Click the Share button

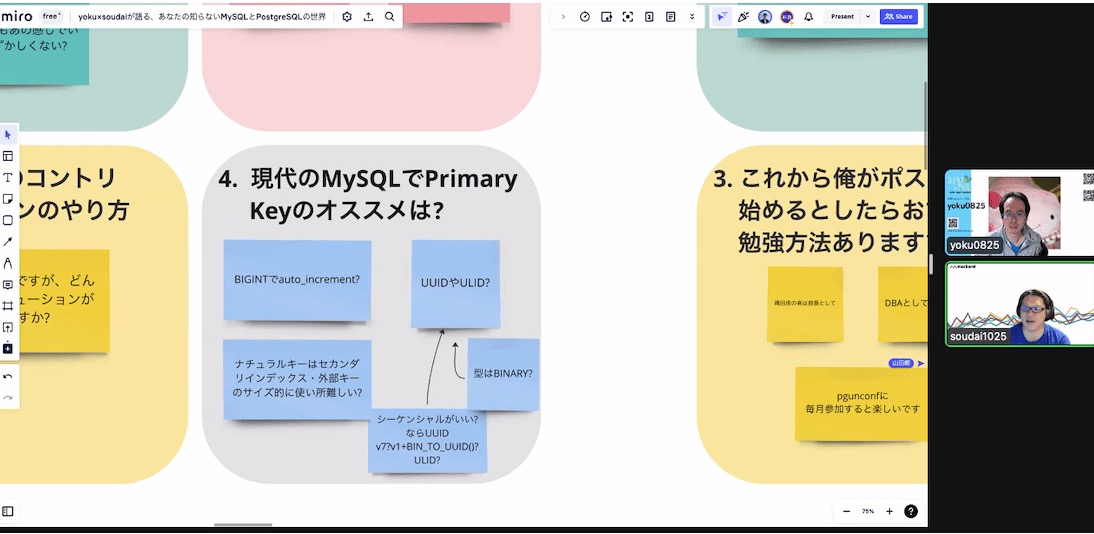pos(898,17)
